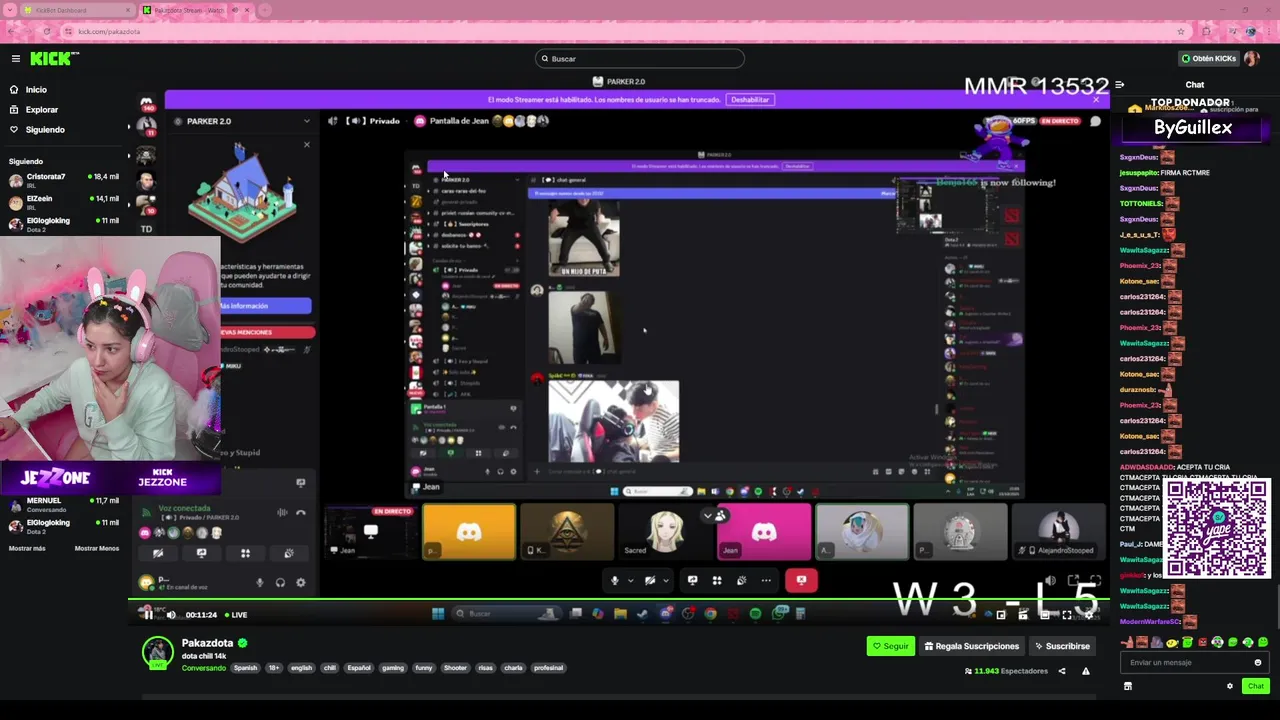1280x720 pixels.
Task: Mute the Kick player volume
Action: [171, 615]
